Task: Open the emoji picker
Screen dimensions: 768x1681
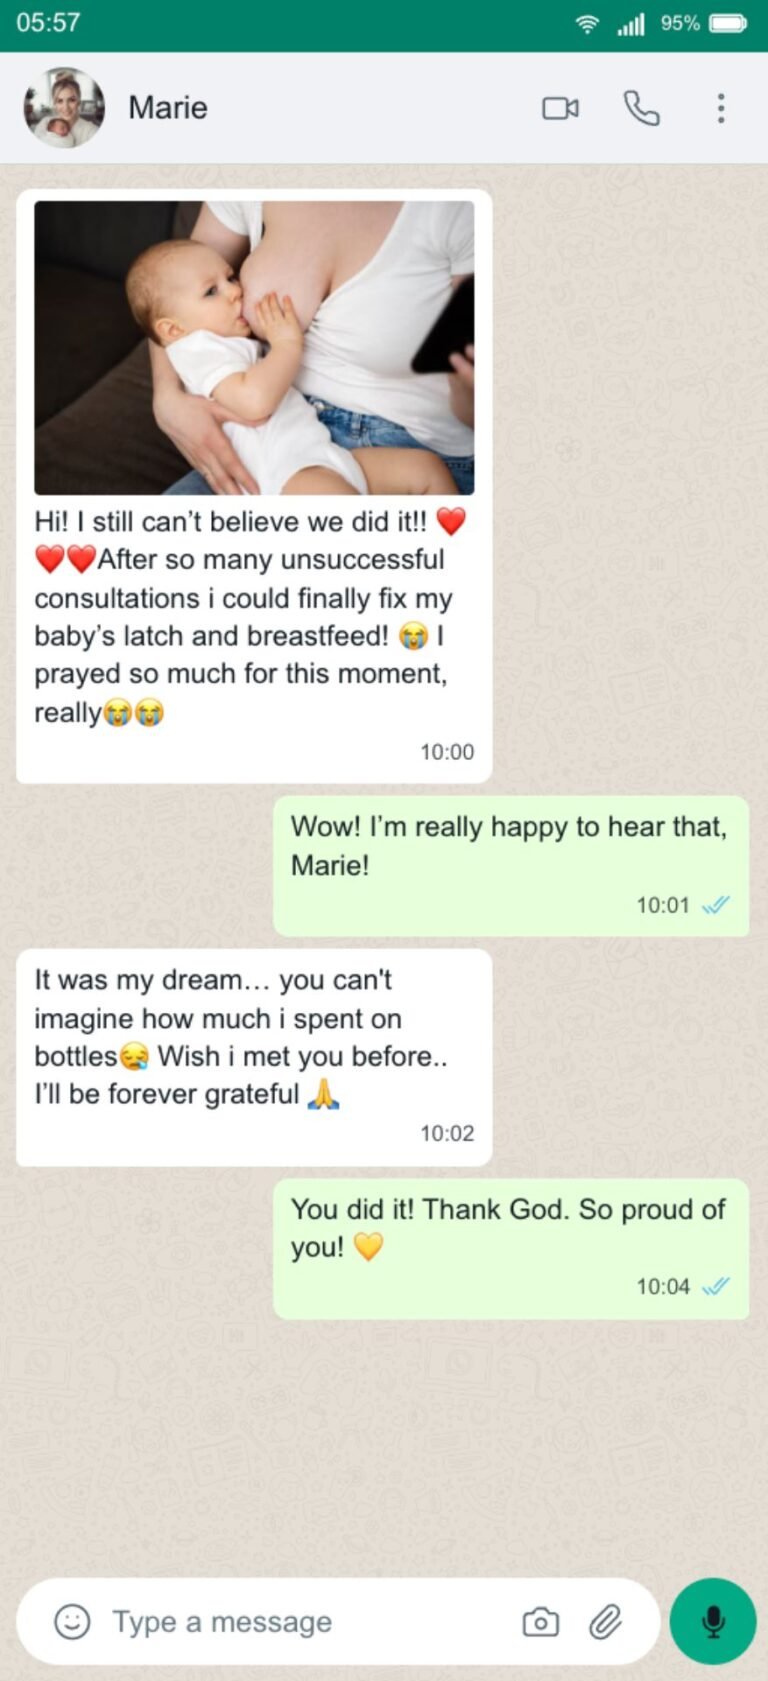Action: click(72, 1621)
